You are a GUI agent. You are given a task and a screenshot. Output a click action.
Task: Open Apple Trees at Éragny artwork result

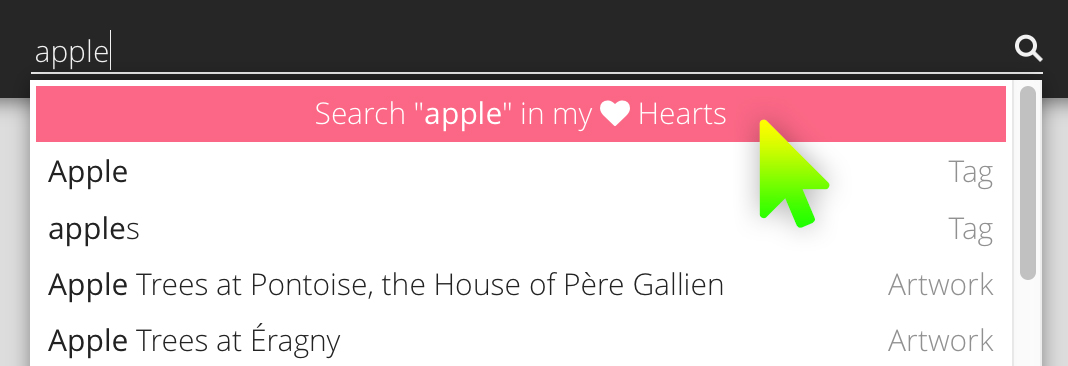[x=520, y=340]
